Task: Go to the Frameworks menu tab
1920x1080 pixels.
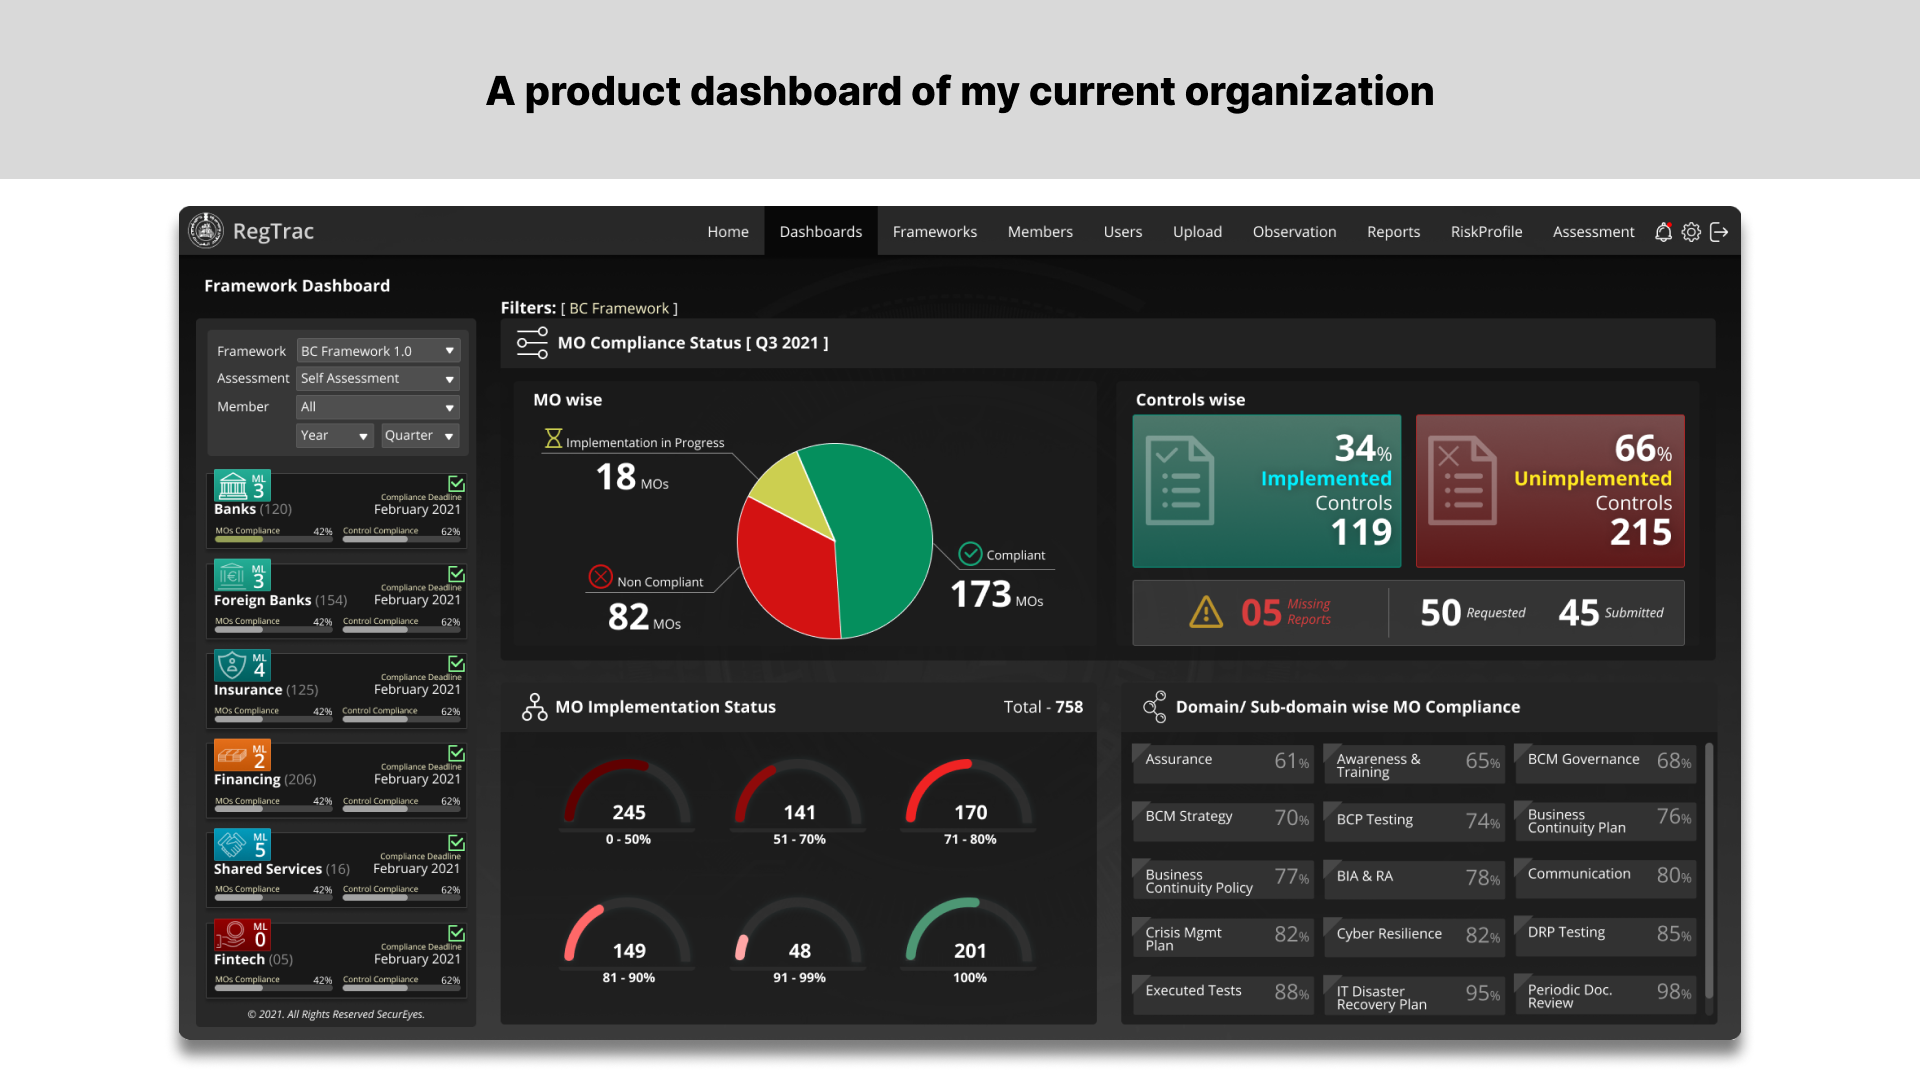Action: click(934, 232)
